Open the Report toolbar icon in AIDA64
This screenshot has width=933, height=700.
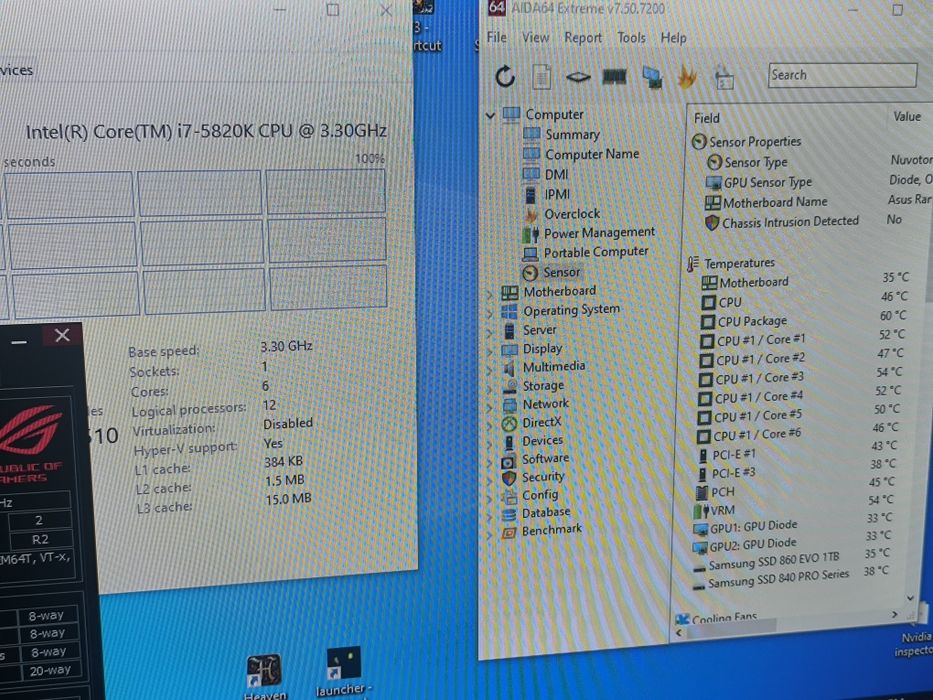[x=541, y=77]
